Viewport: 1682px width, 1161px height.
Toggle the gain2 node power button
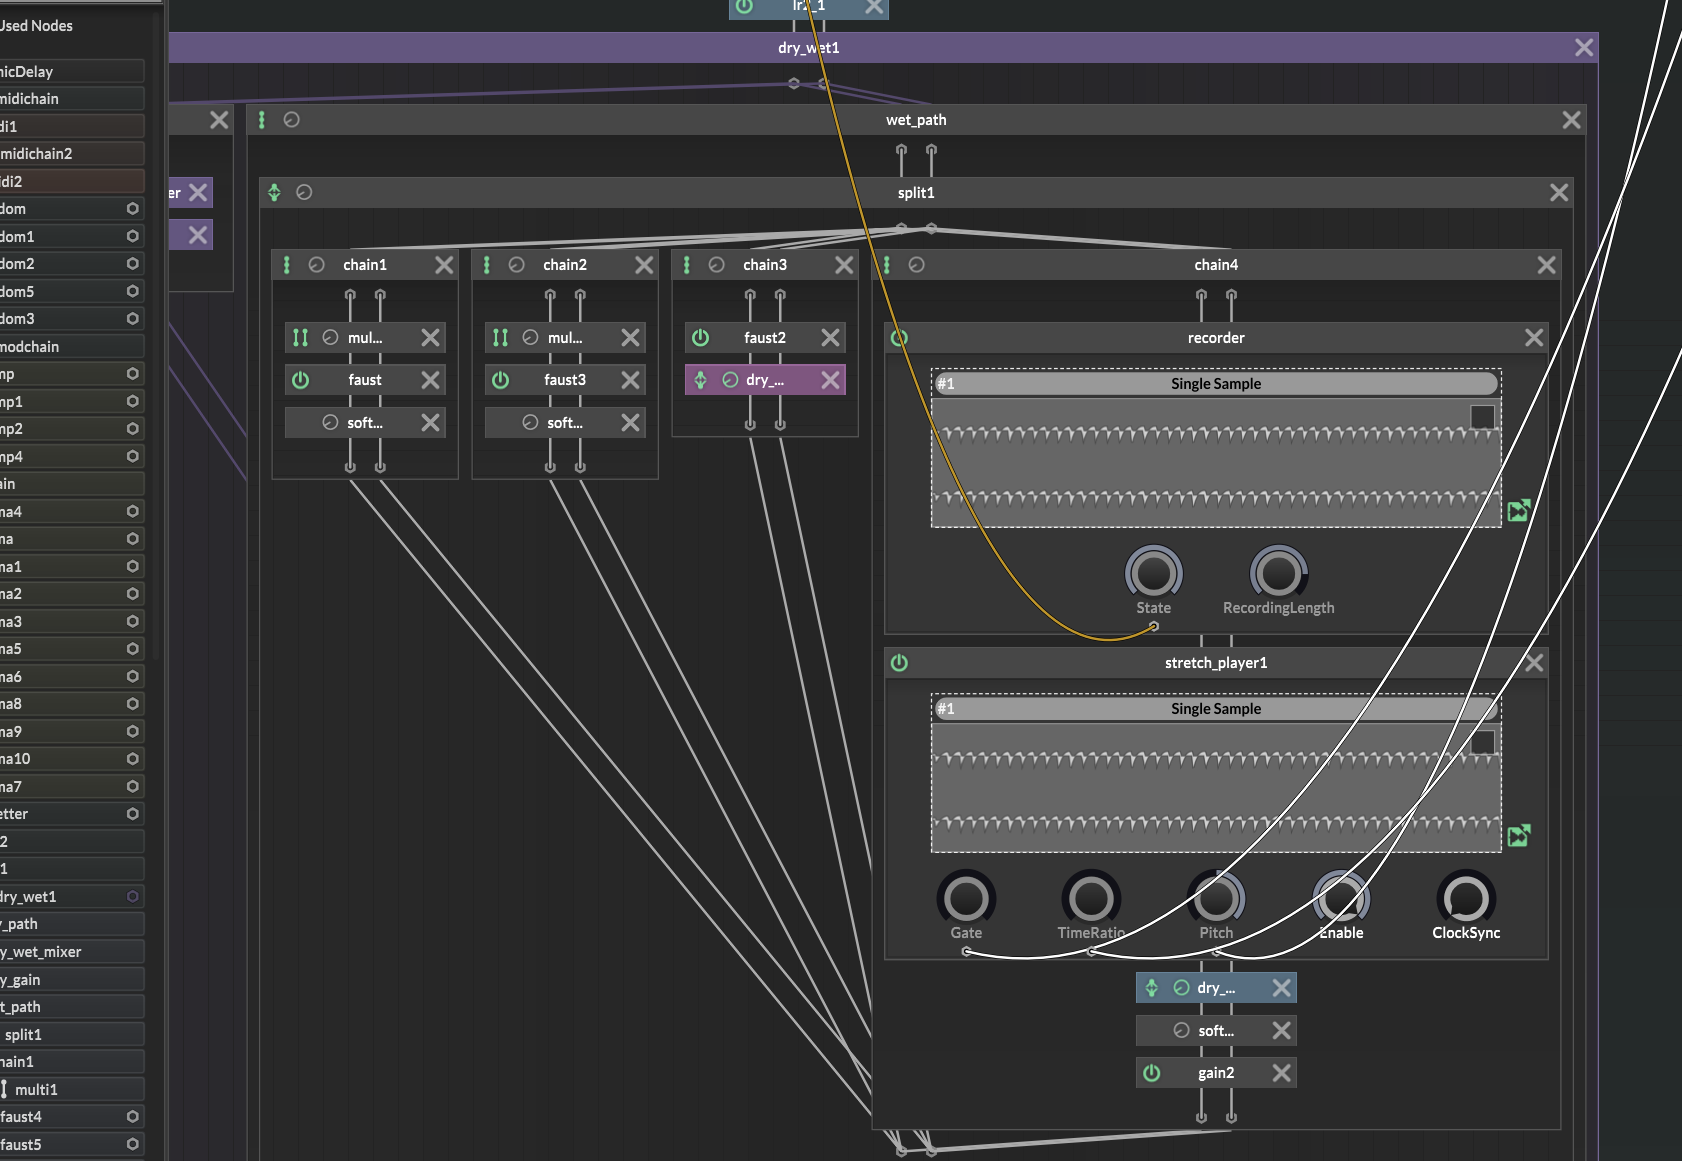click(x=1151, y=1073)
